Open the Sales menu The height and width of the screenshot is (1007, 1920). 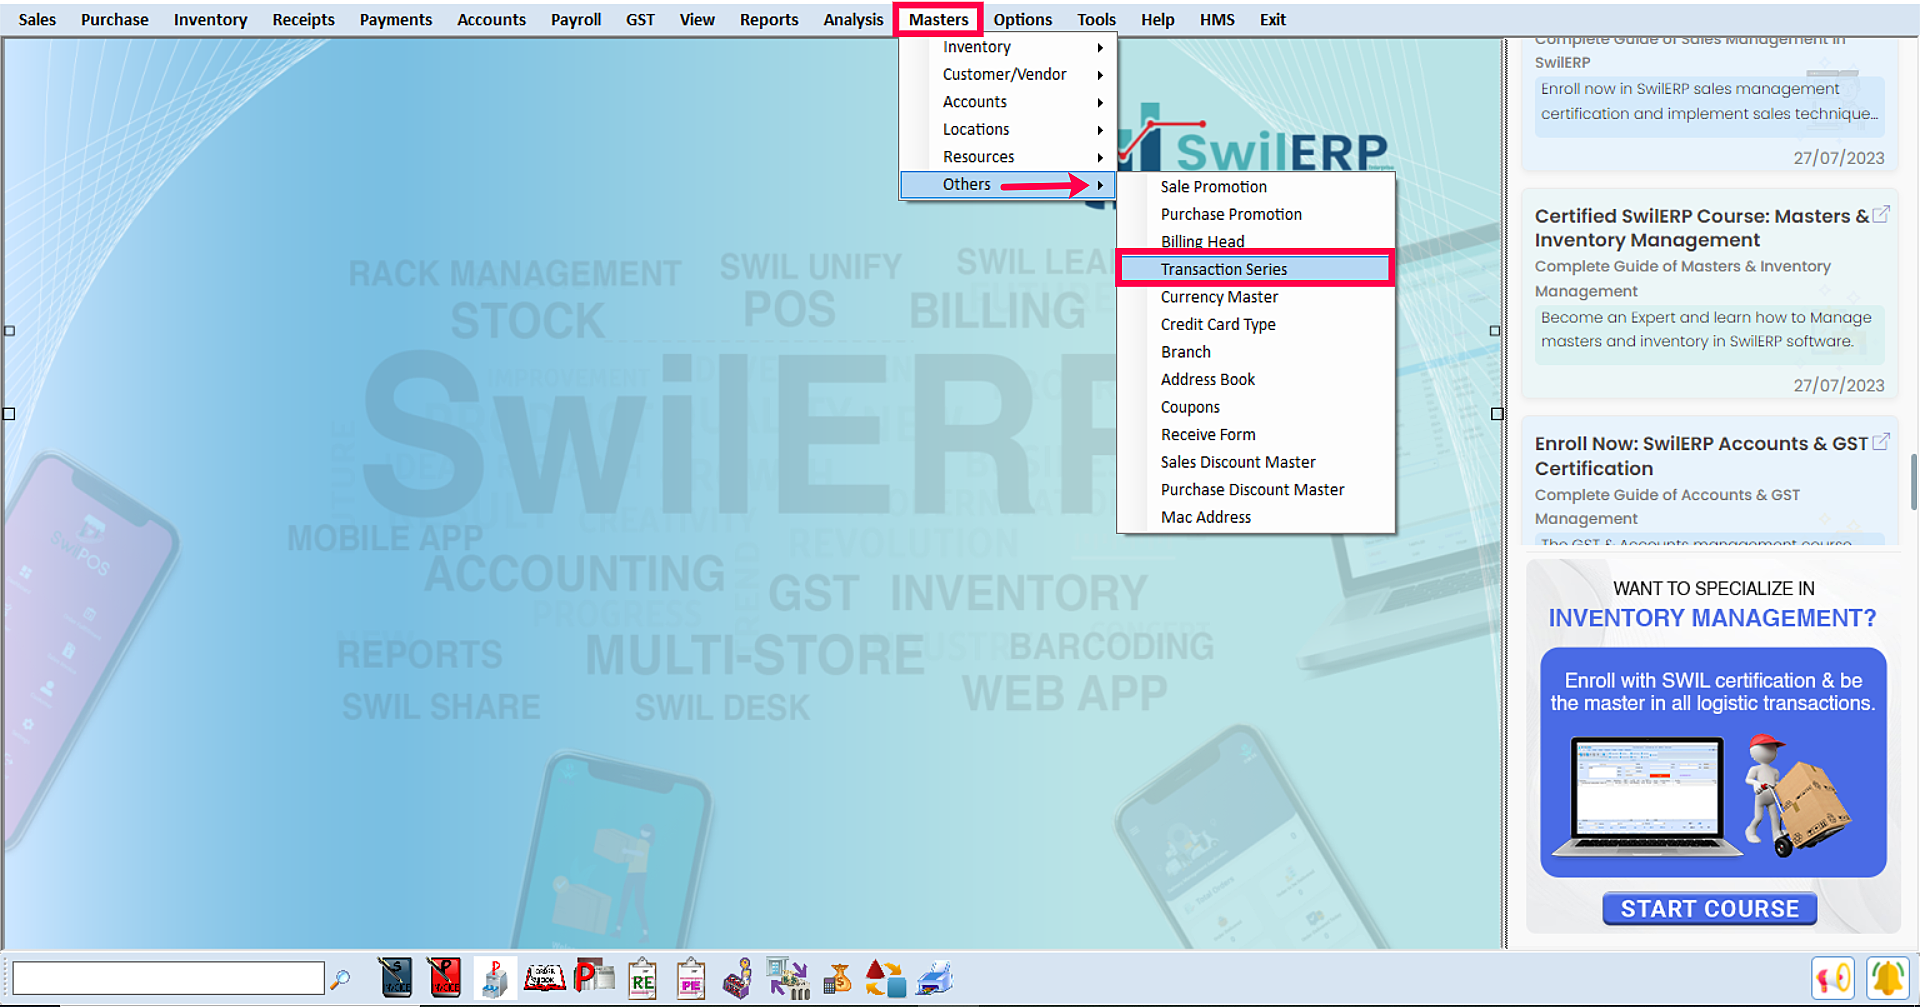pyautogui.click(x=37, y=19)
